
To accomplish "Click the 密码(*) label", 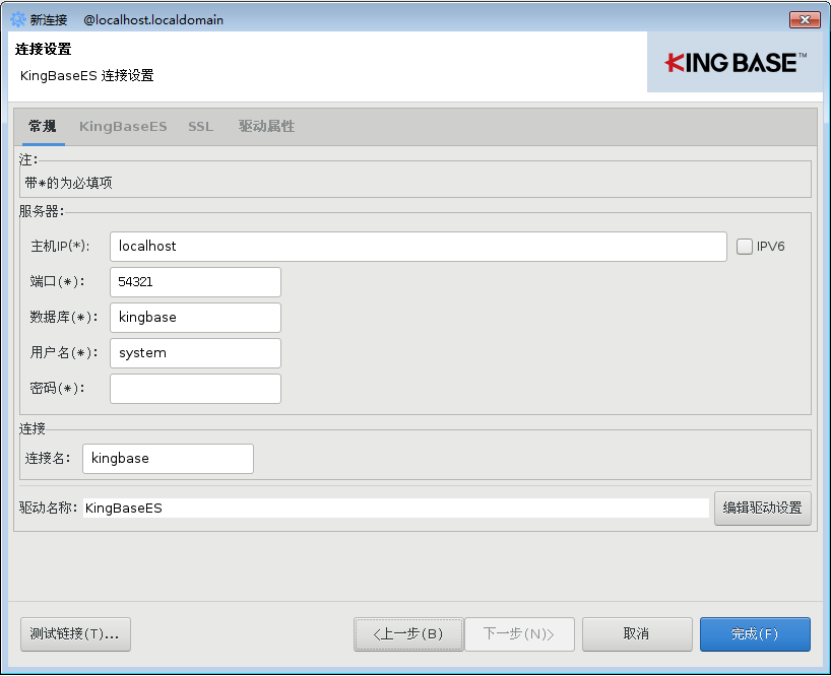I will (57, 388).
